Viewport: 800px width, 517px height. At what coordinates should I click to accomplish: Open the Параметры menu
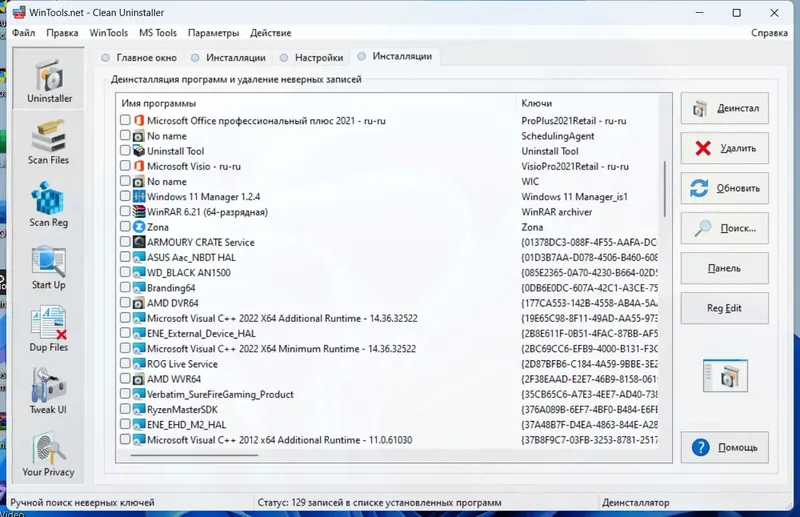(213, 33)
